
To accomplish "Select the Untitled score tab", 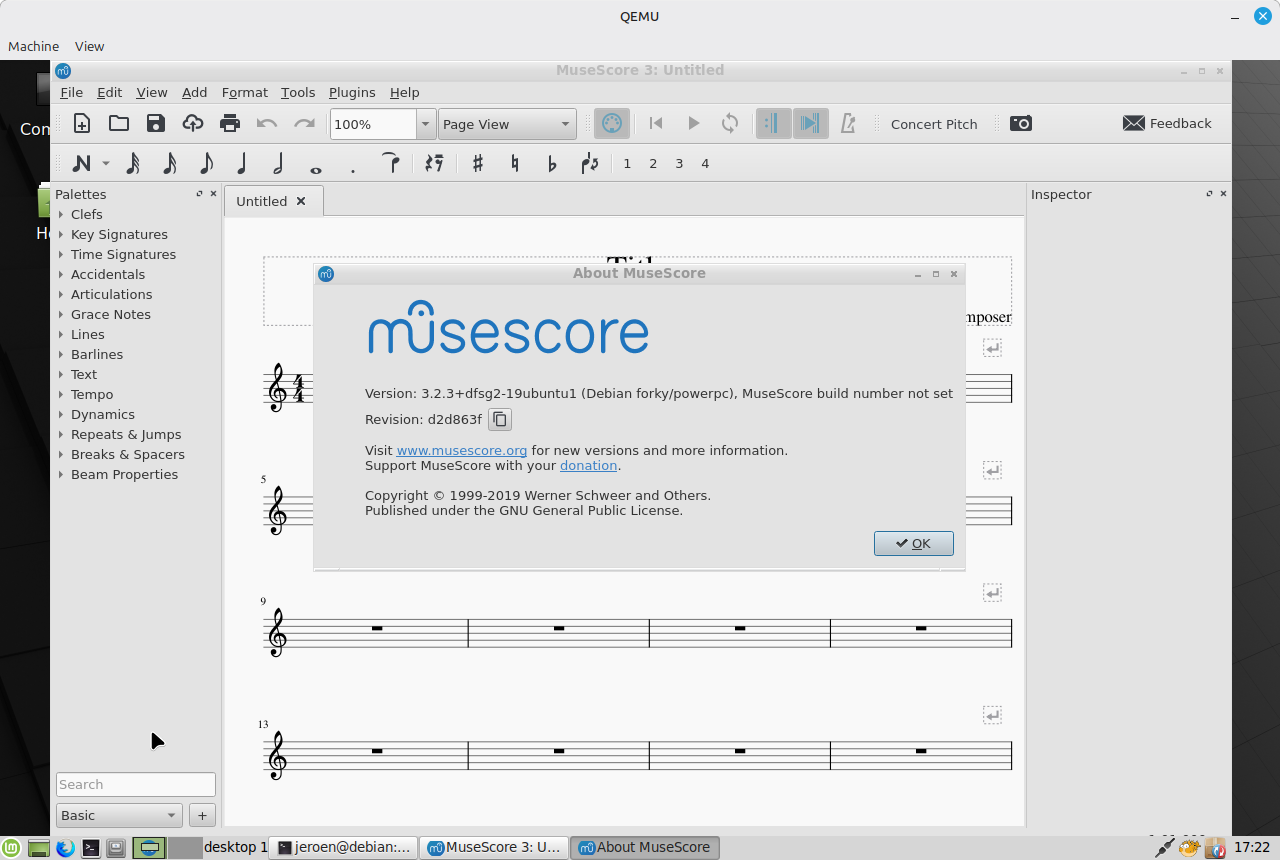I will point(262,201).
